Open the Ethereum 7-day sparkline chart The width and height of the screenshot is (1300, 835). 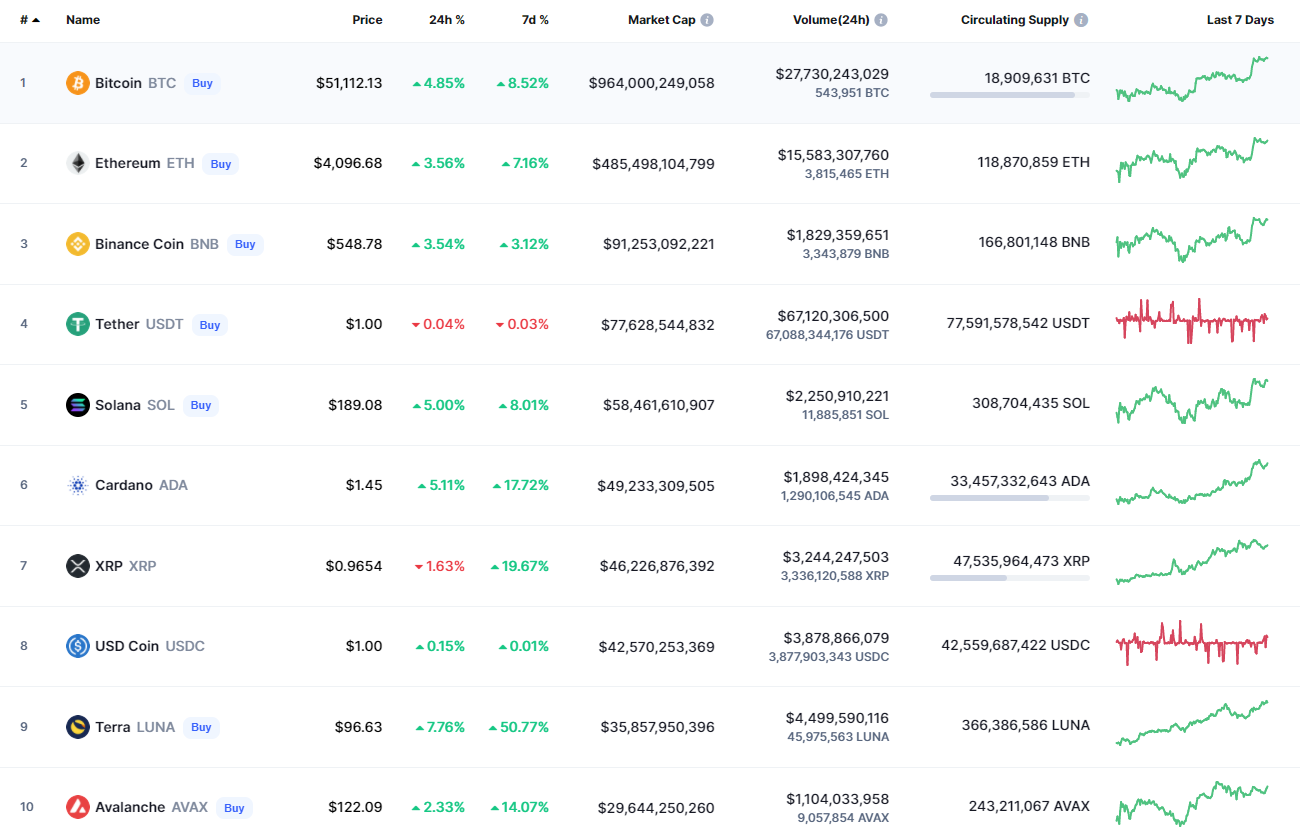tap(1192, 160)
